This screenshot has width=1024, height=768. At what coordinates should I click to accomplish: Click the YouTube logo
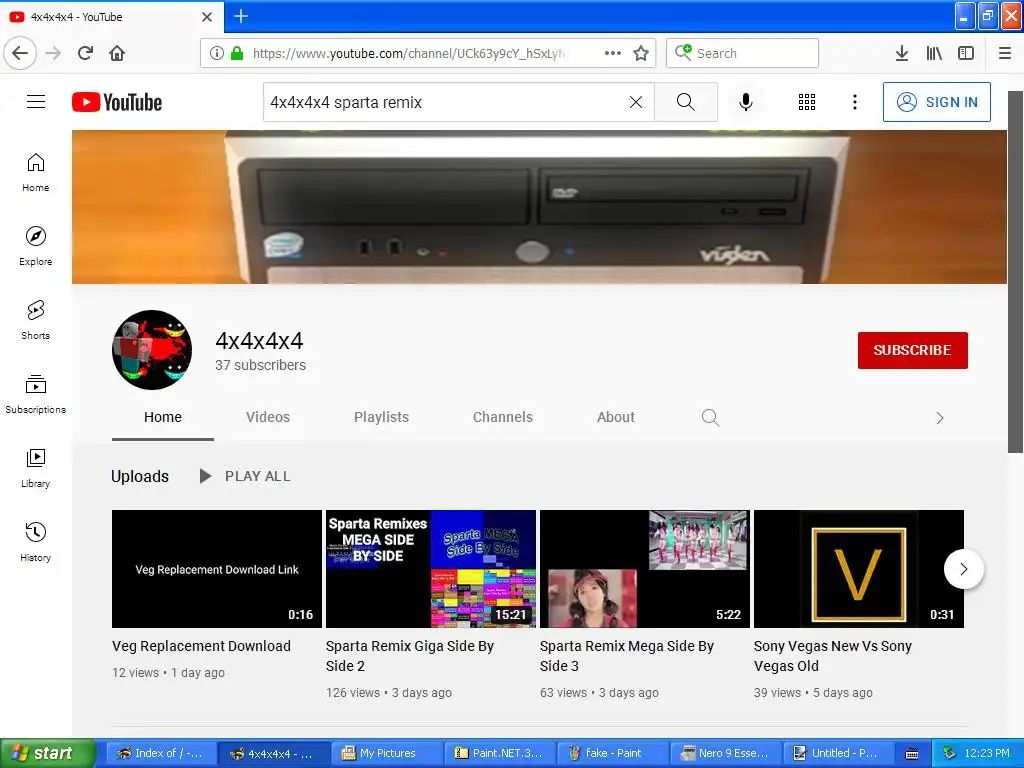click(117, 102)
